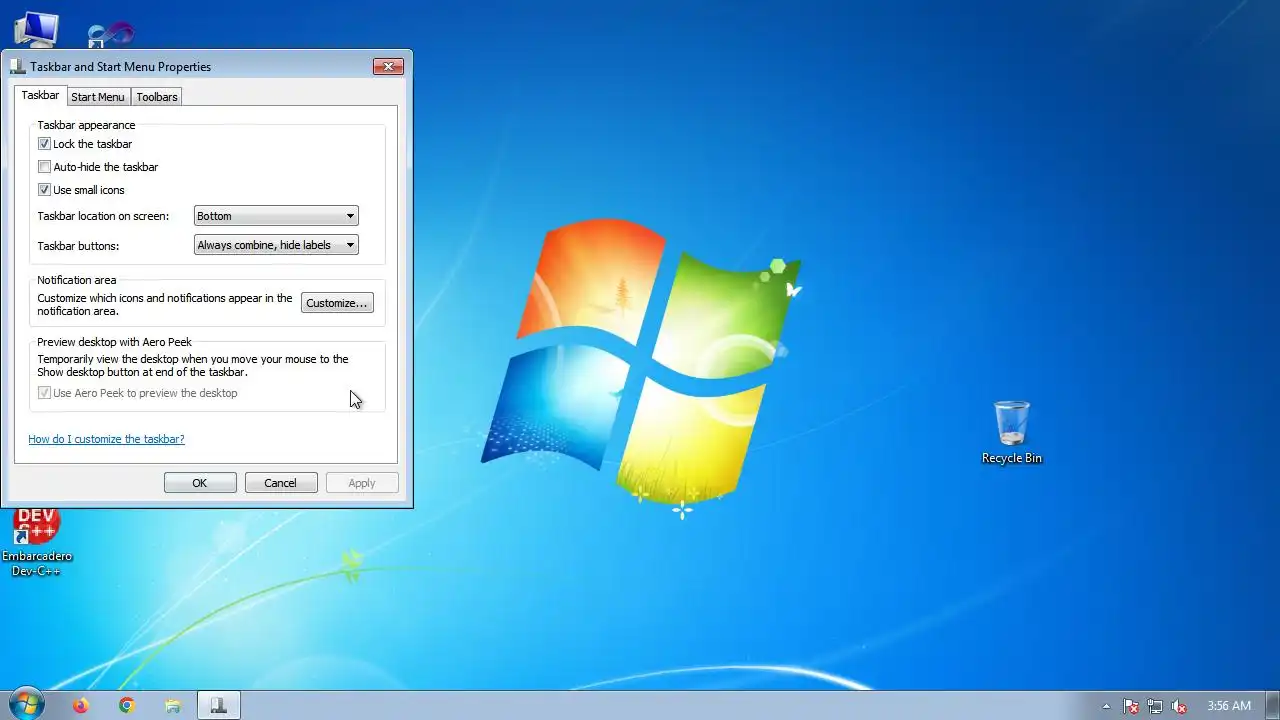
Task: Launch Google Chrome from the taskbar
Action: [x=127, y=706]
